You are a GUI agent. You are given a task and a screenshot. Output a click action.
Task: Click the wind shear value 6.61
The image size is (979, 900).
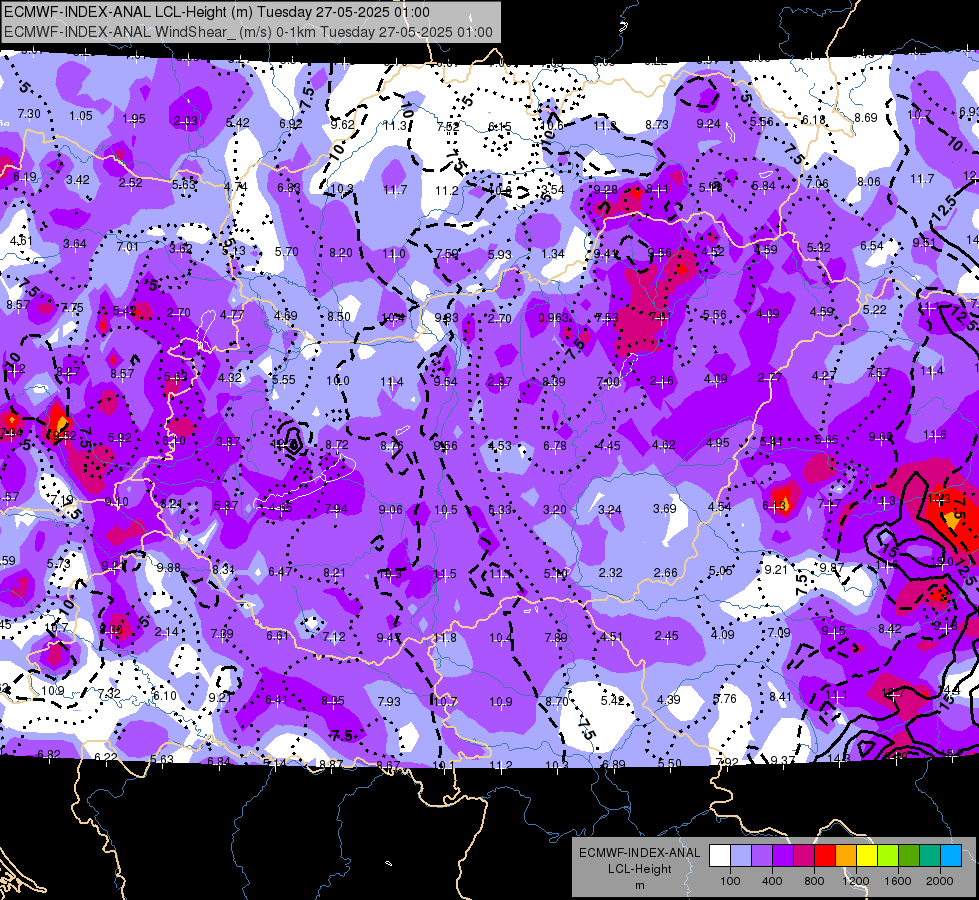pos(278,636)
